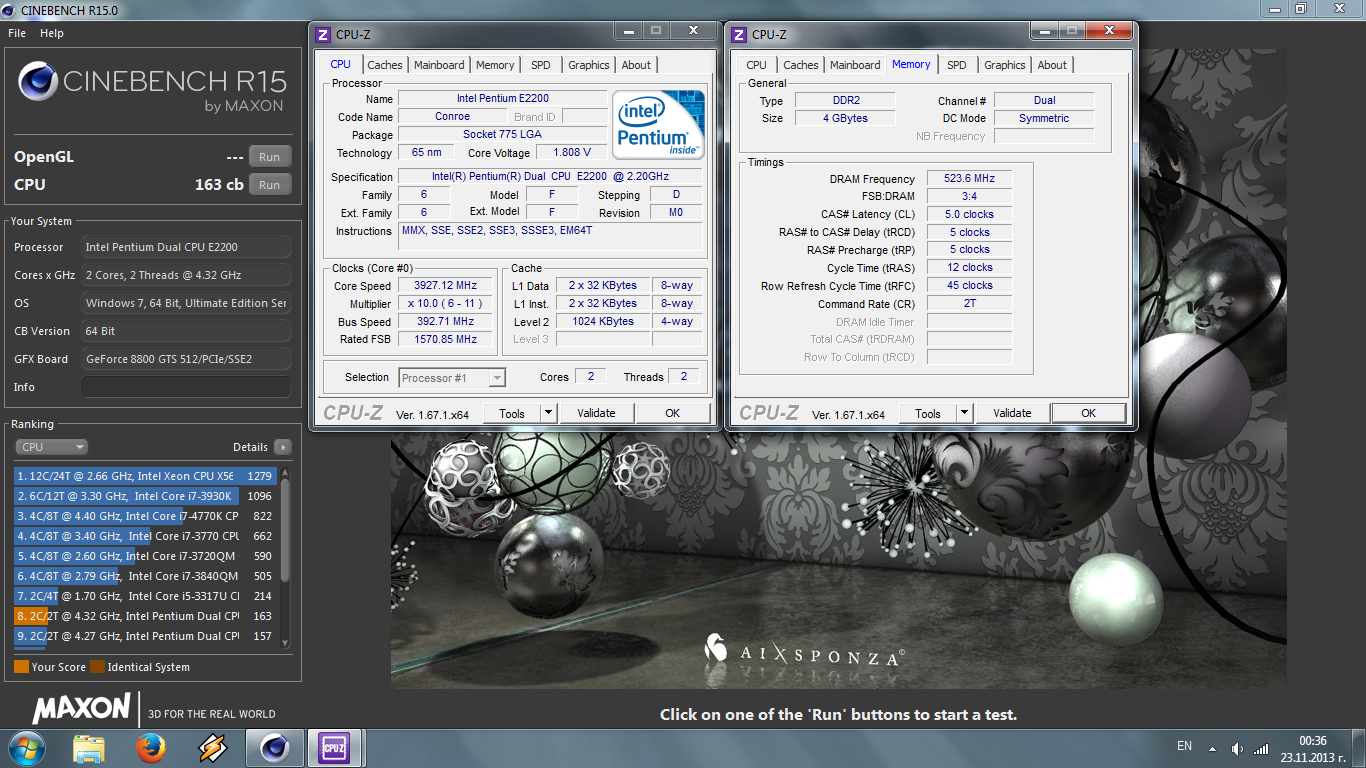
Task: Click OK in left CPU-Z window
Action: pos(673,413)
